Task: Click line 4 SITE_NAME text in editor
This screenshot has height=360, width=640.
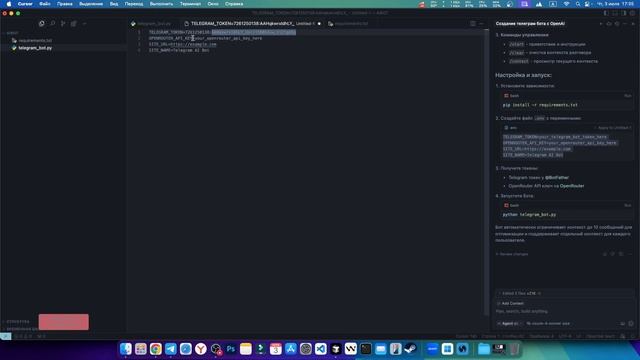Action: [179, 50]
